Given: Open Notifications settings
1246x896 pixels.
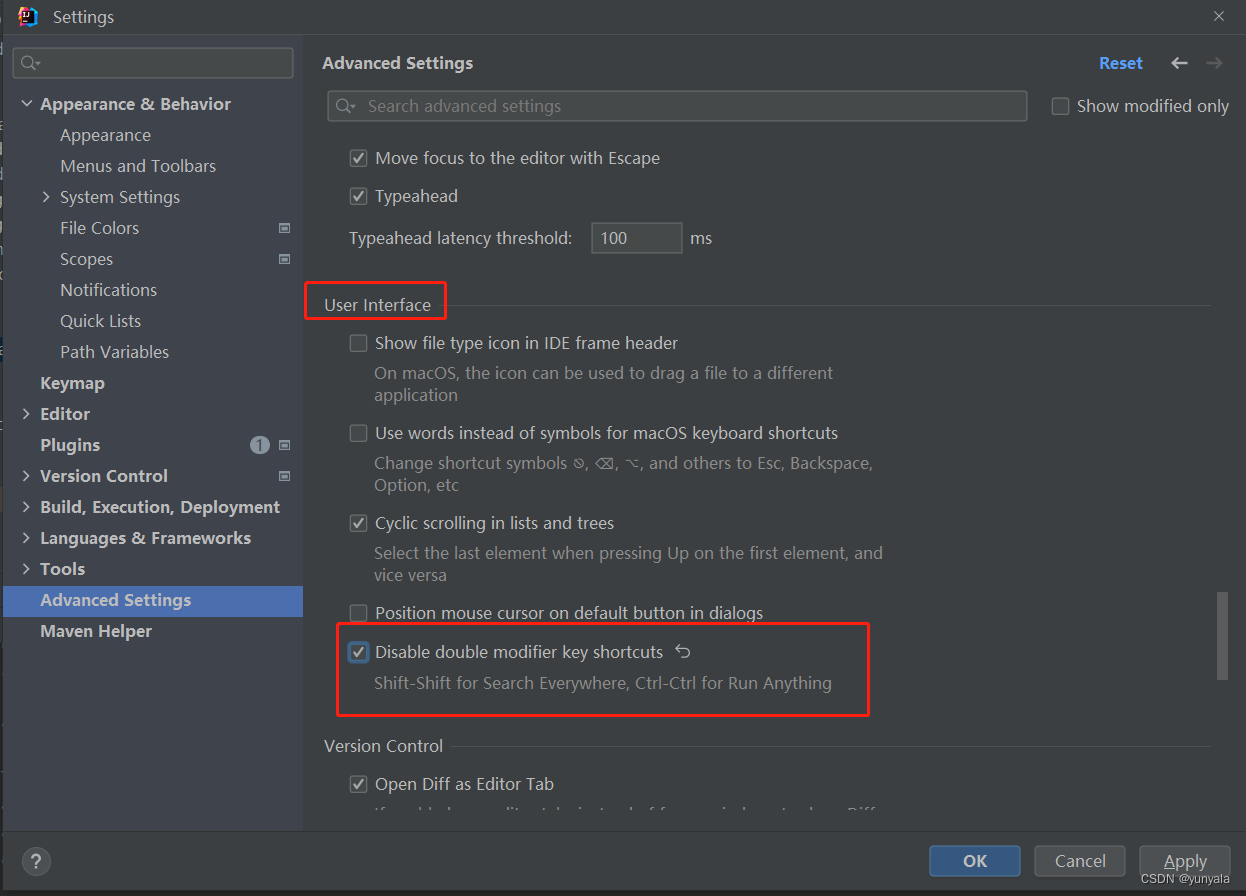Looking at the screenshot, I should click(x=108, y=290).
